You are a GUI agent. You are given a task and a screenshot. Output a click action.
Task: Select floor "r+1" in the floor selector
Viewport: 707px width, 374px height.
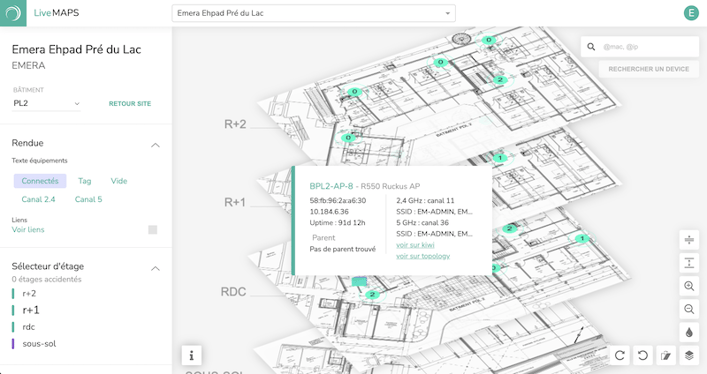(31, 310)
